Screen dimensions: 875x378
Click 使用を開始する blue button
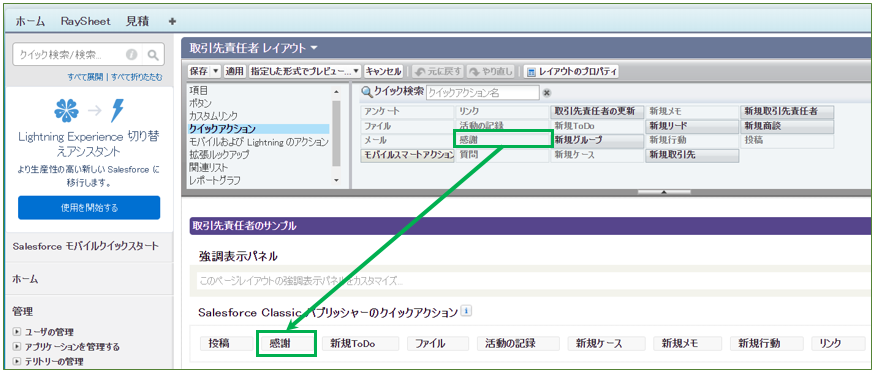89,208
